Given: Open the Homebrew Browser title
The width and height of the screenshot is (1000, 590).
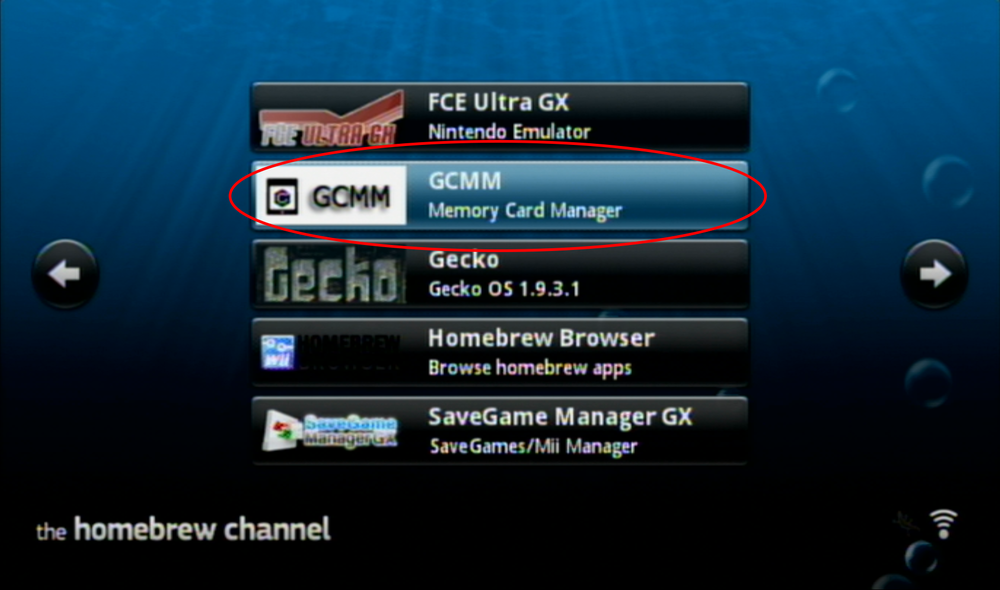Looking at the screenshot, I should coord(541,338).
